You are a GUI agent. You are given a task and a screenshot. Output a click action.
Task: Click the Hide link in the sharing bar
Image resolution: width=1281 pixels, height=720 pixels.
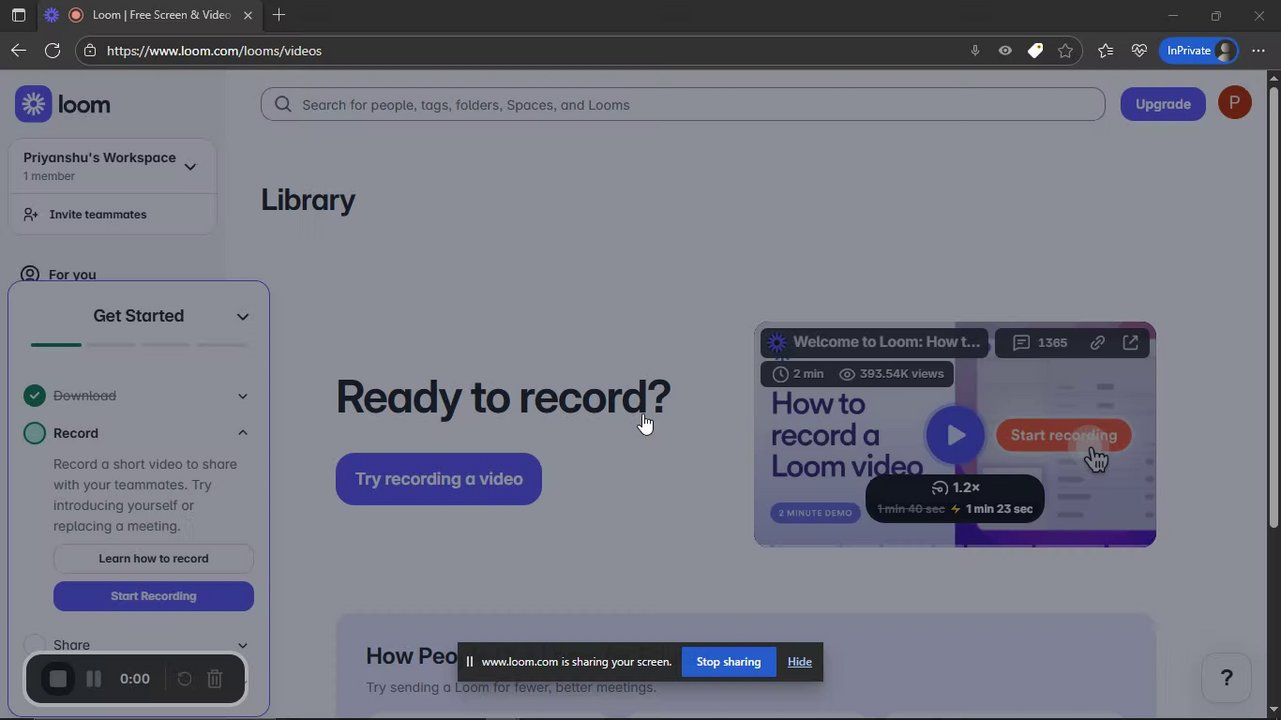pyautogui.click(x=800, y=662)
